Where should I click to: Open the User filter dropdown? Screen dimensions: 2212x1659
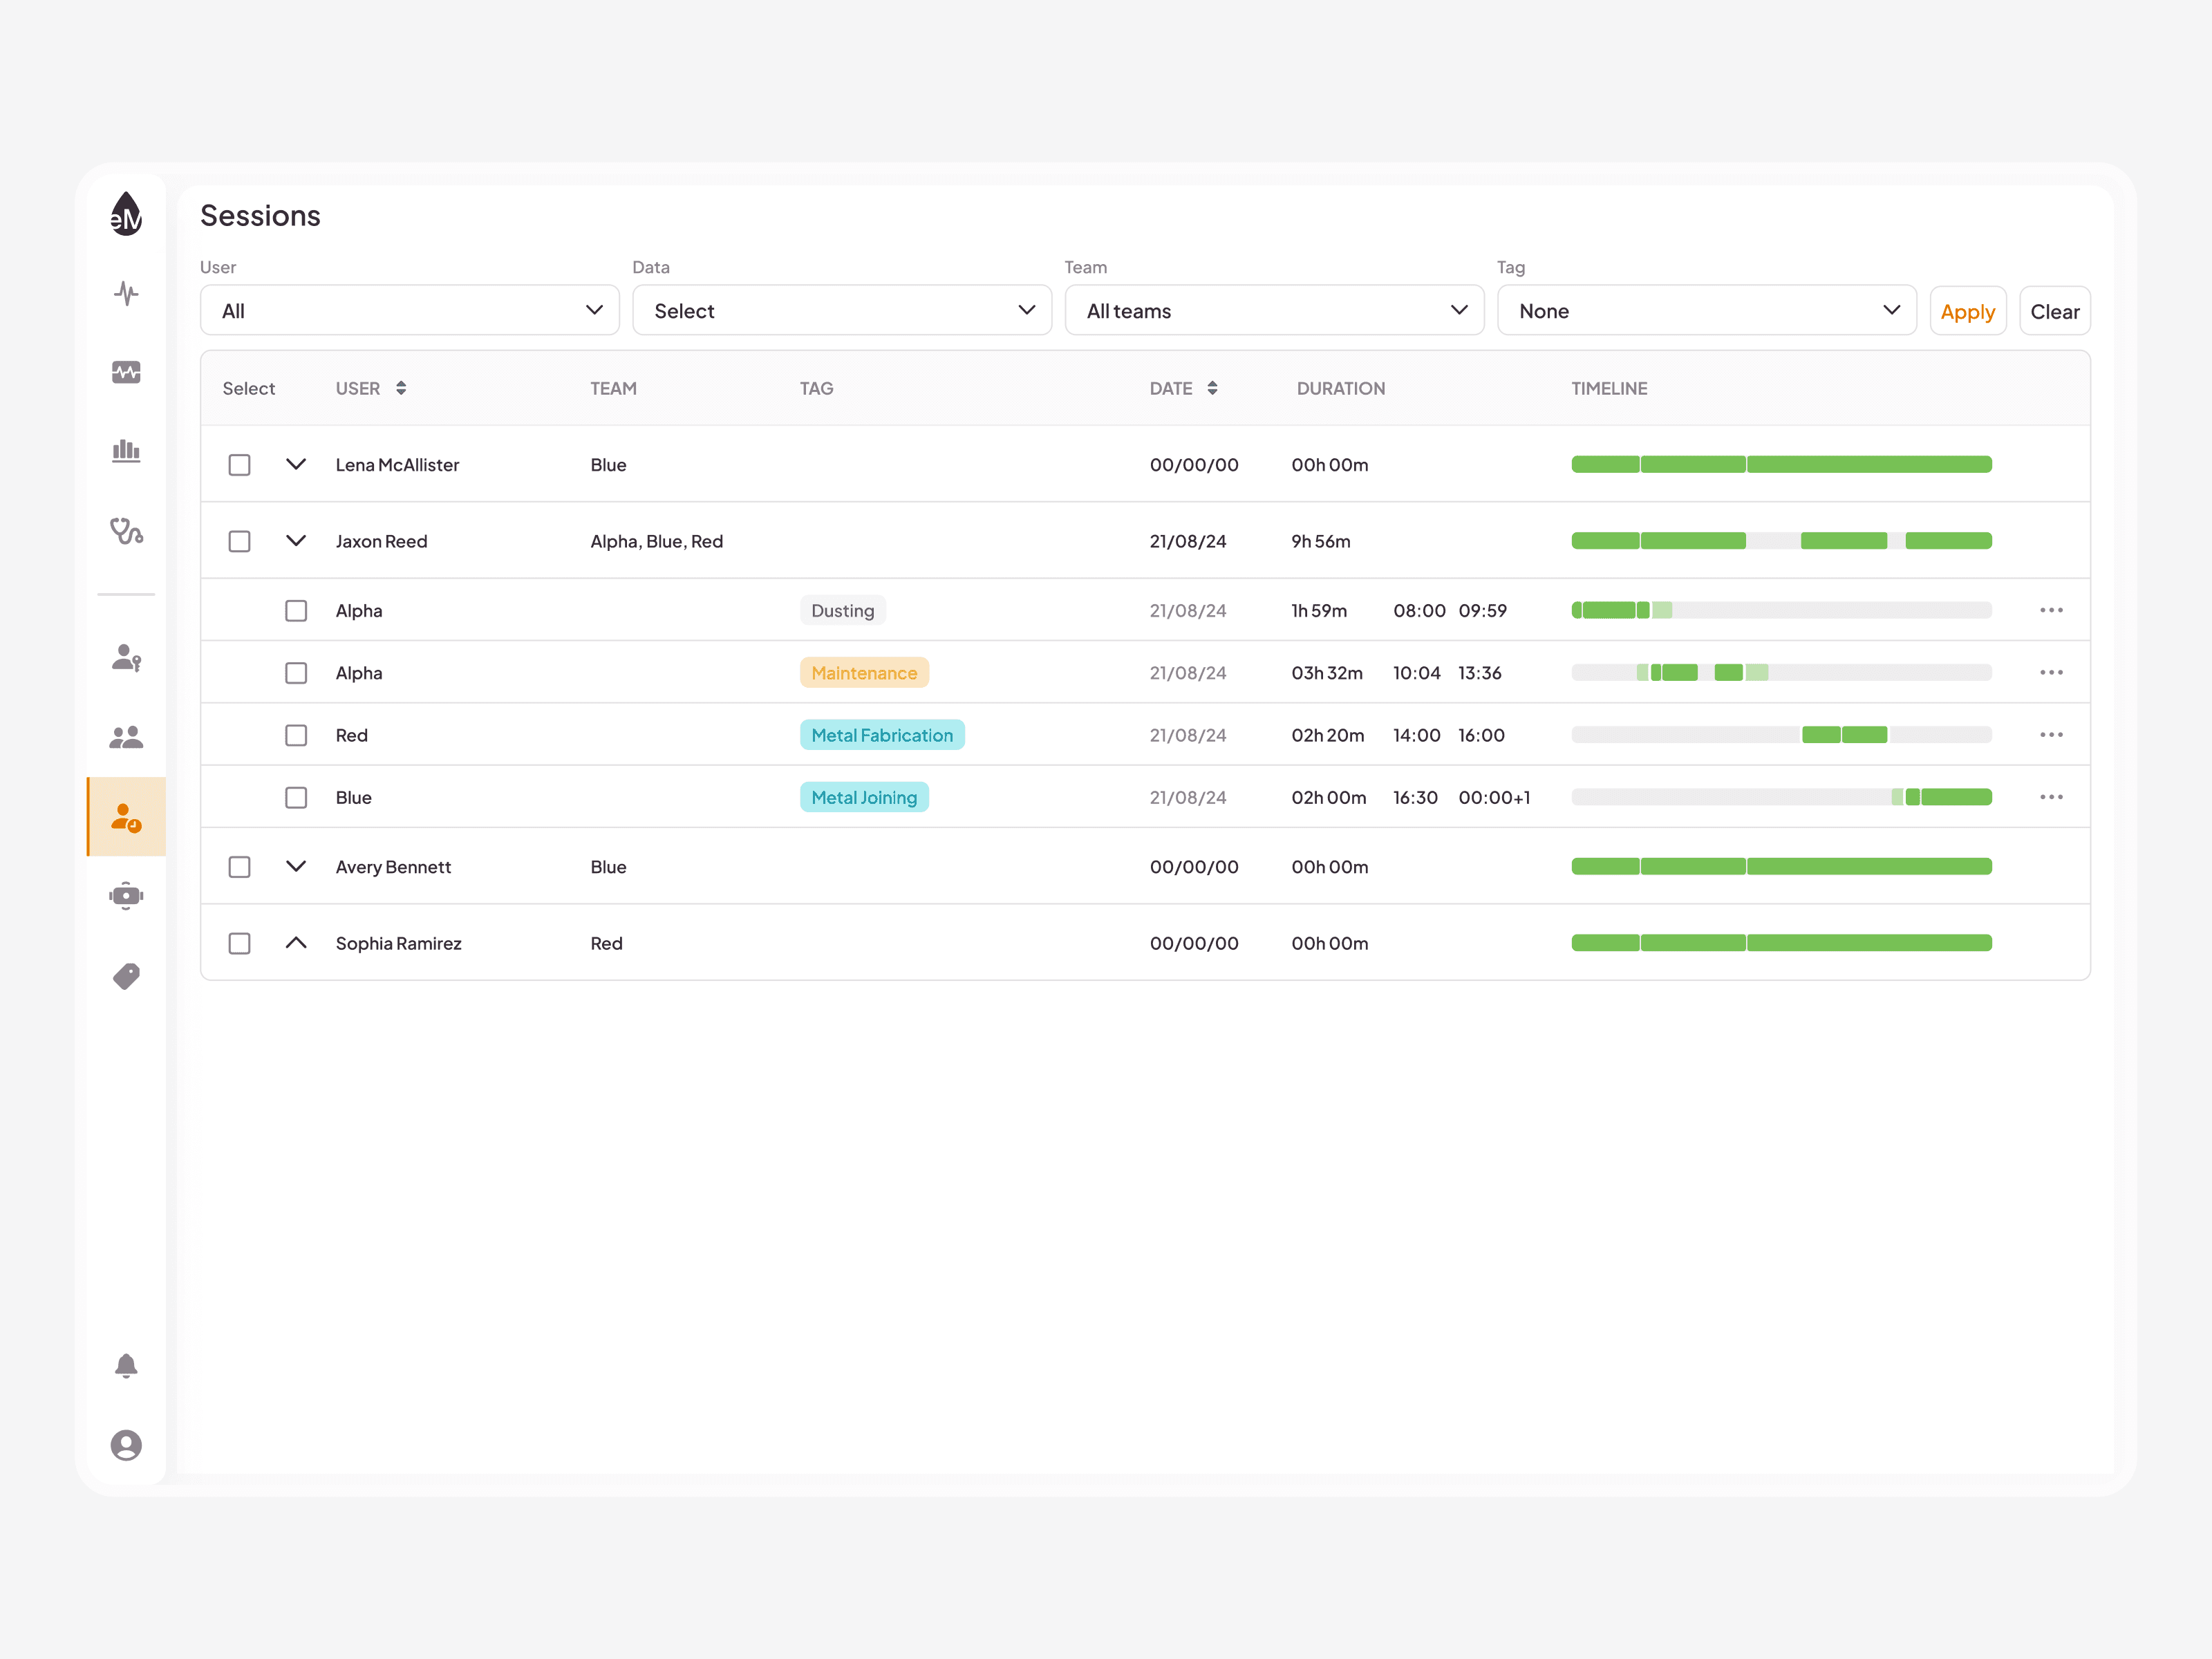point(410,310)
